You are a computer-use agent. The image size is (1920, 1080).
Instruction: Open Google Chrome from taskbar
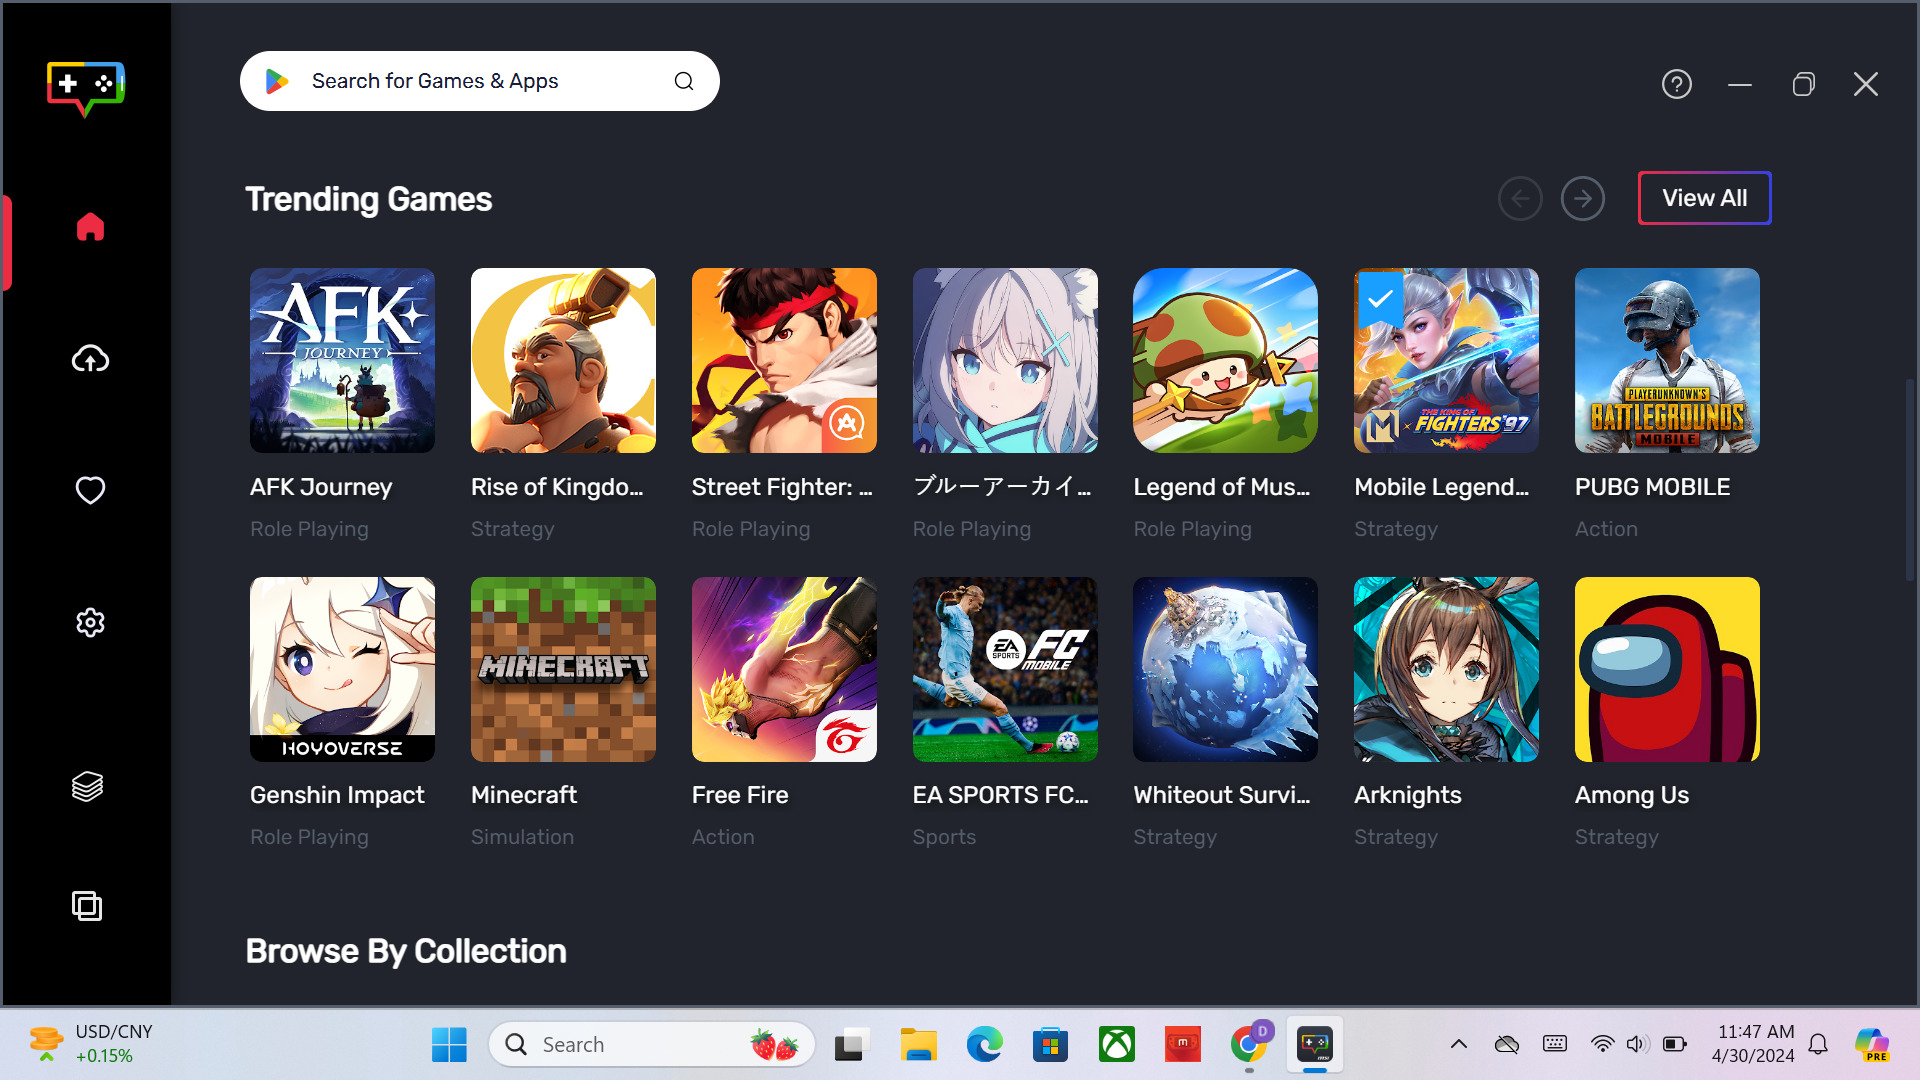coord(1249,1045)
